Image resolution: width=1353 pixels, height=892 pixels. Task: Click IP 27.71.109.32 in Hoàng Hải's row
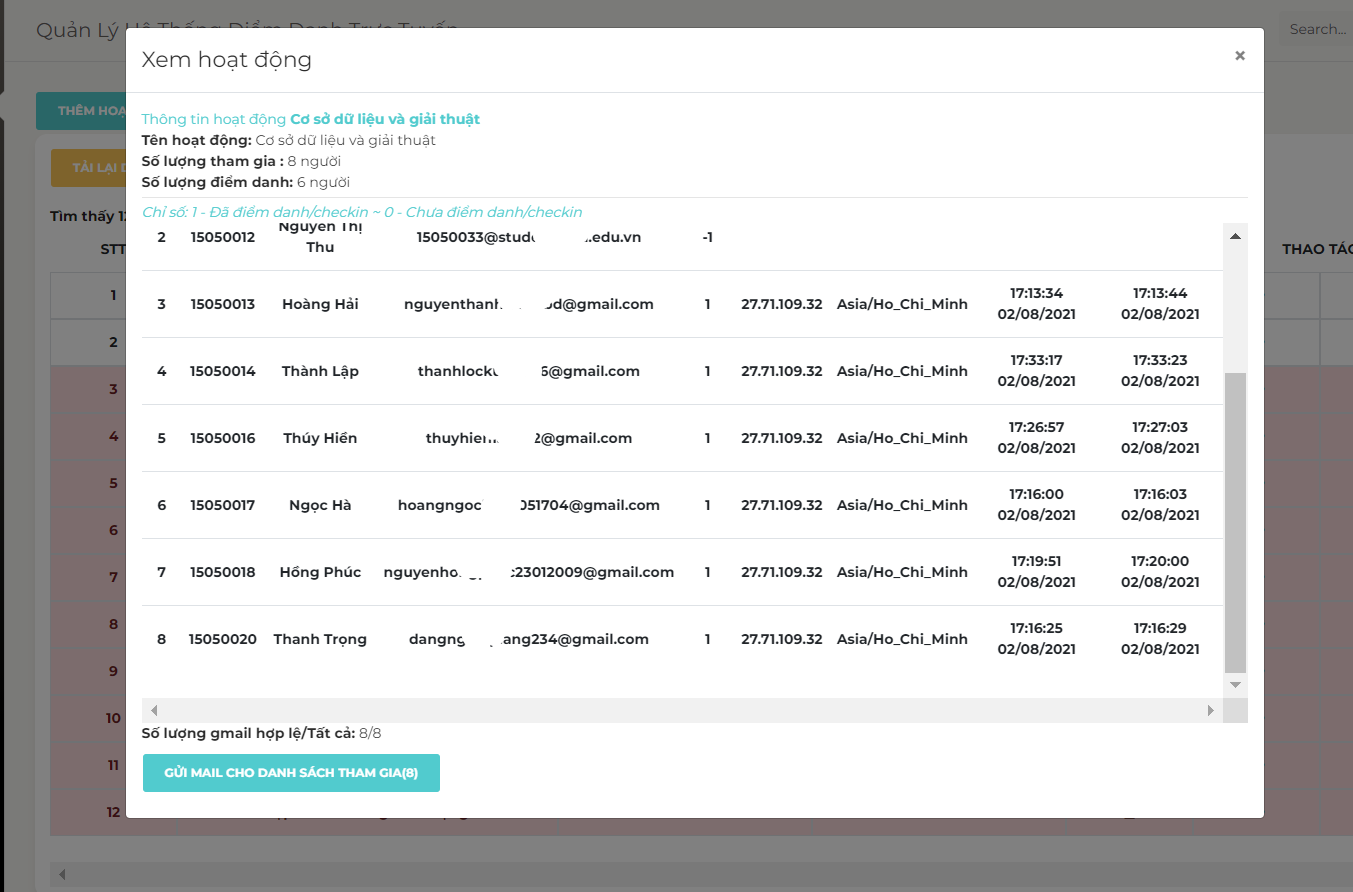[782, 304]
